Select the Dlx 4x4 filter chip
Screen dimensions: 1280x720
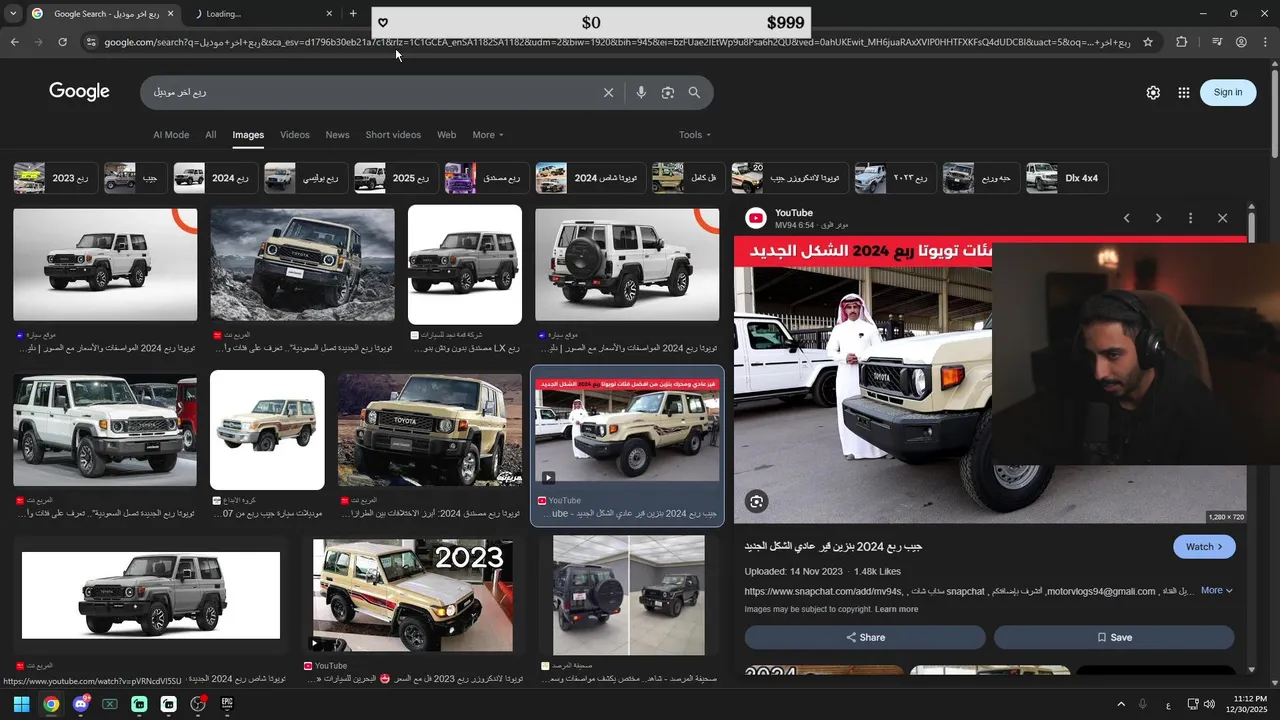click(x=1066, y=178)
